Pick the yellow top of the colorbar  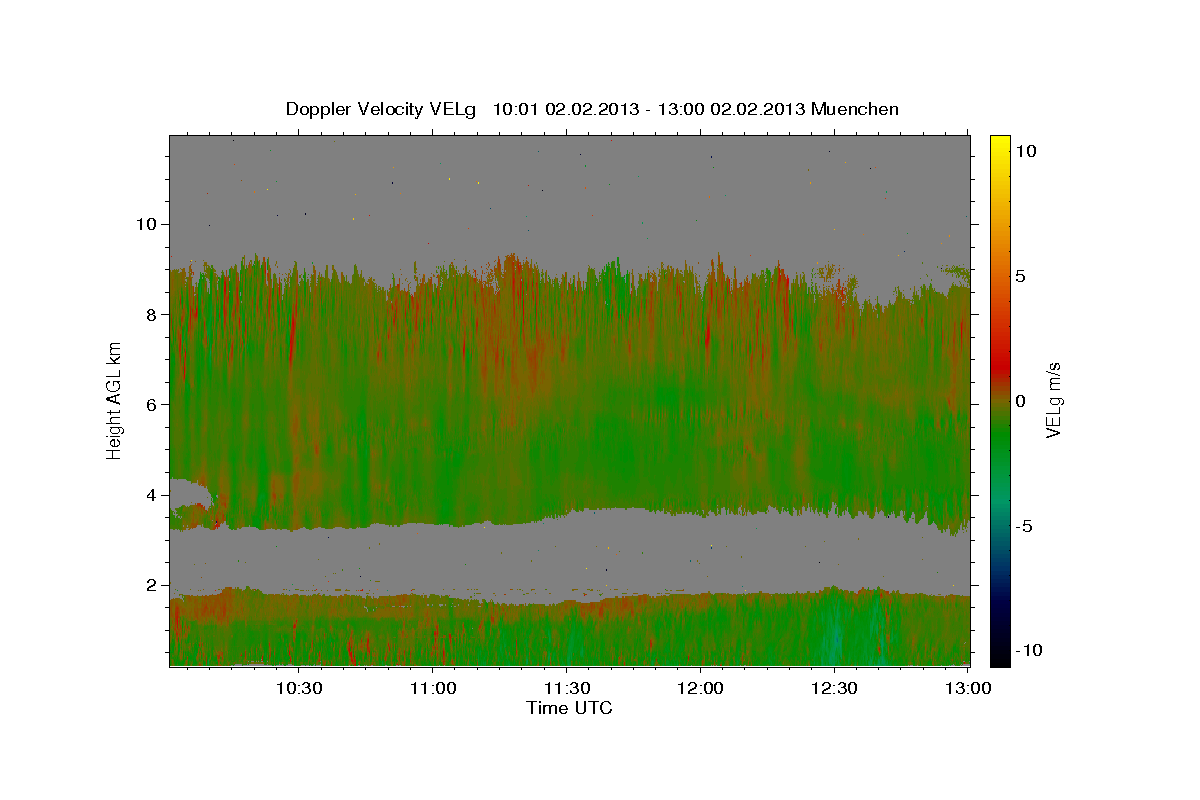(1000, 140)
